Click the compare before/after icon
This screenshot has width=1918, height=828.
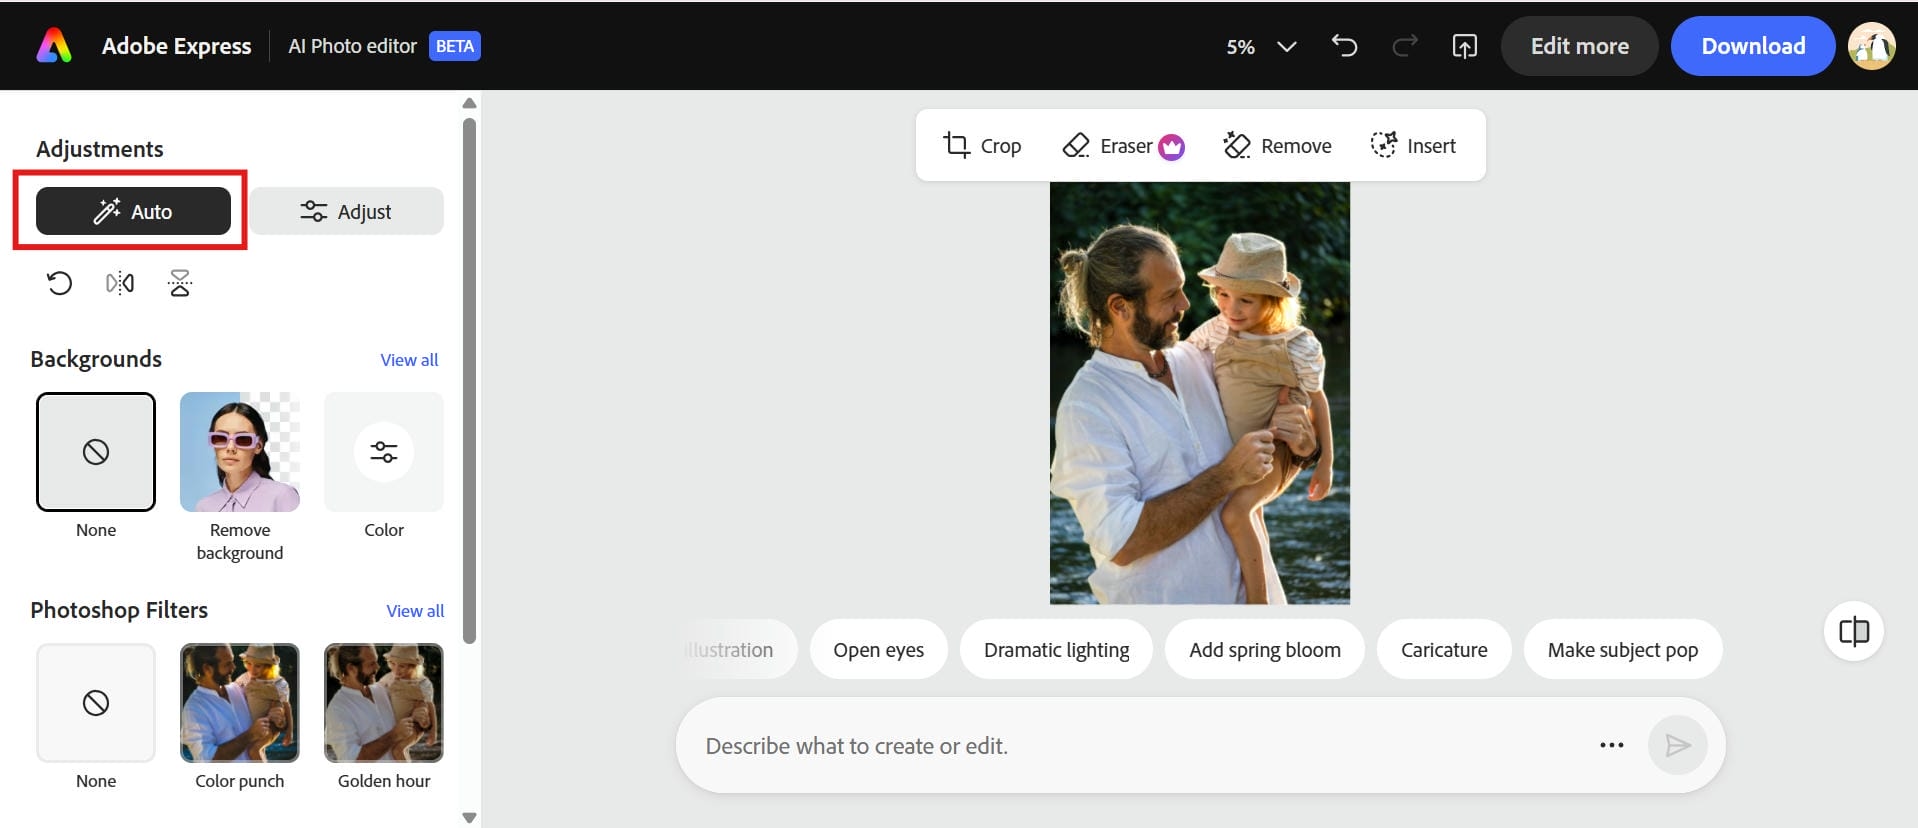(x=1854, y=632)
